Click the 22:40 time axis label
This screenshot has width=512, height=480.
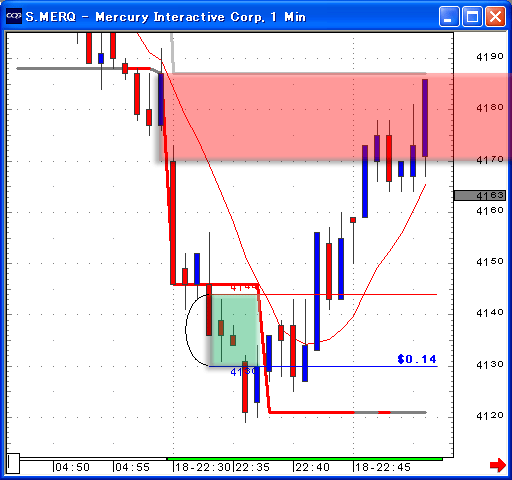312,467
